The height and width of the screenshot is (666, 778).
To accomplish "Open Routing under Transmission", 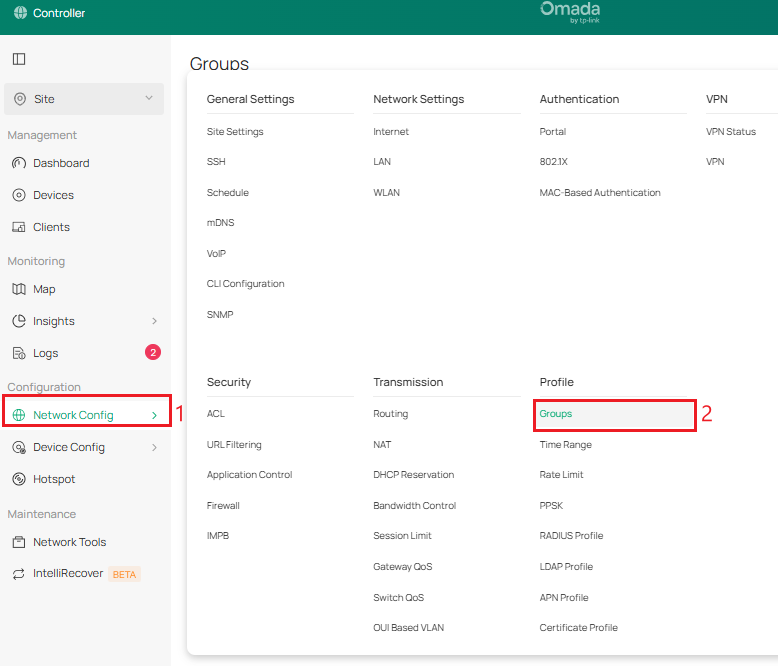I will click(390, 413).
